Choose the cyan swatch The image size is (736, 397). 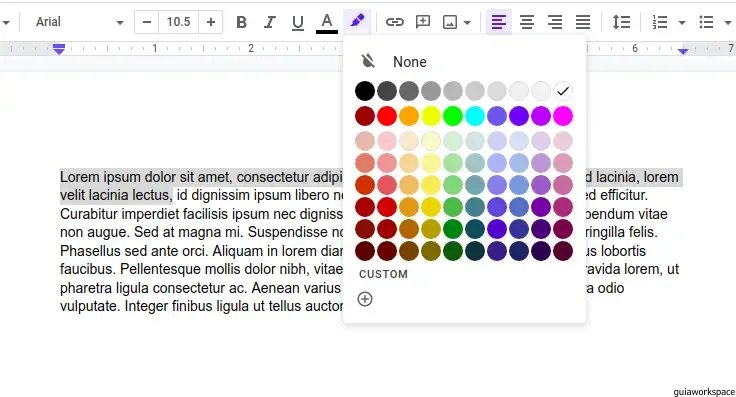[475, 116]
